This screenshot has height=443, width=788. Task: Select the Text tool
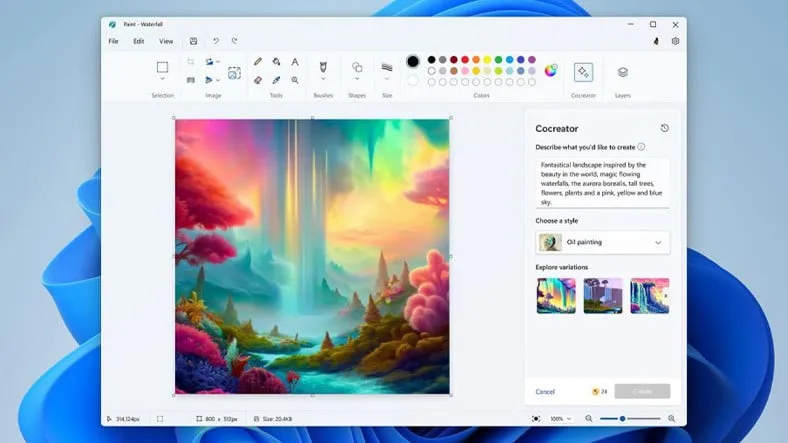coord(295,62)
